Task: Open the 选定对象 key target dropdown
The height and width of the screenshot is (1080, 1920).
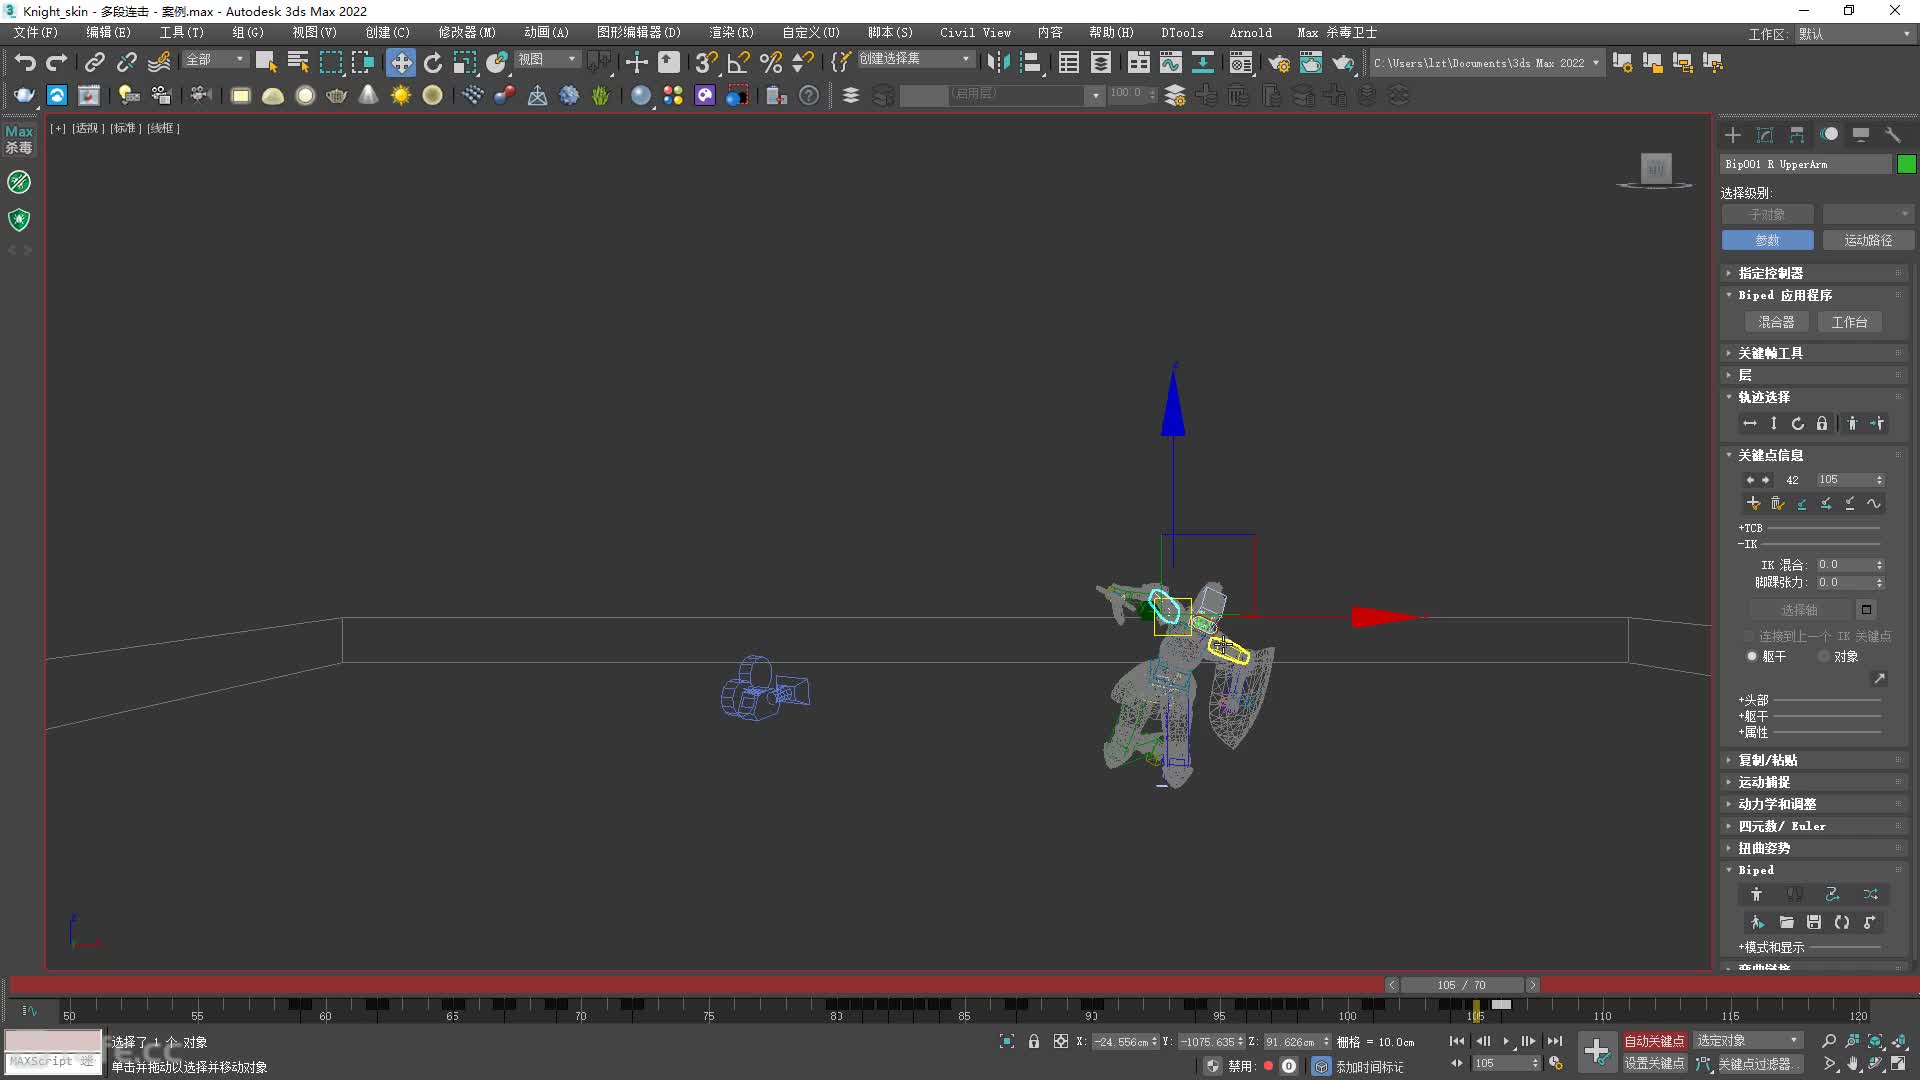Action: tap(1747, 1041)
